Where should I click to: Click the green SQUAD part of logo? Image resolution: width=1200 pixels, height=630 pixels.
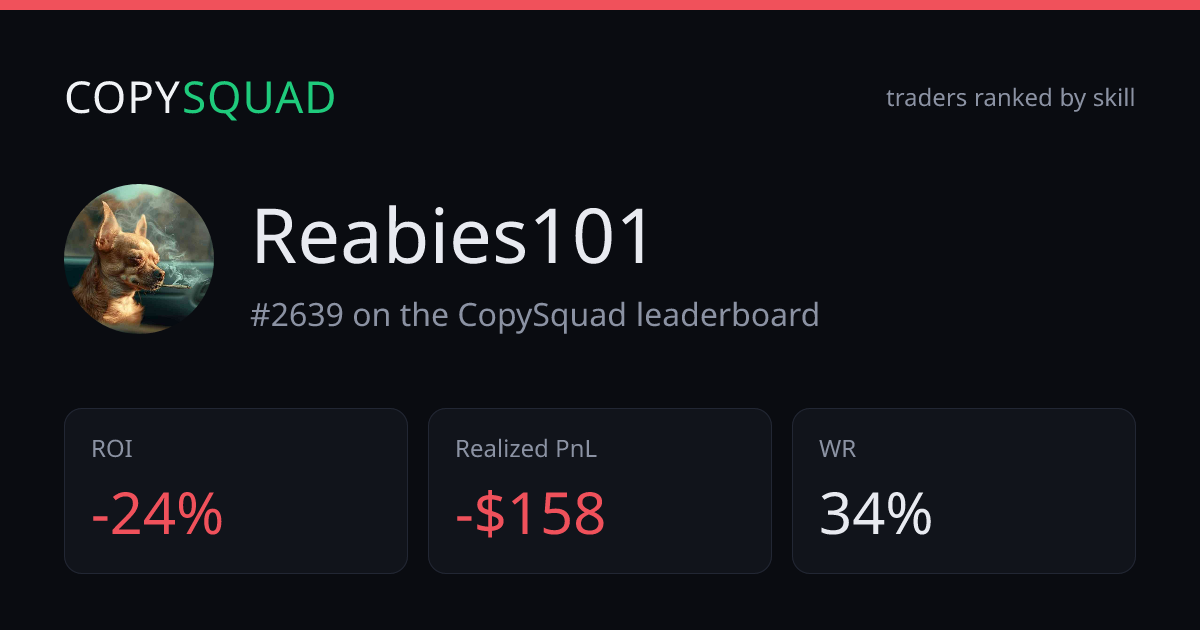click(259, 98)
